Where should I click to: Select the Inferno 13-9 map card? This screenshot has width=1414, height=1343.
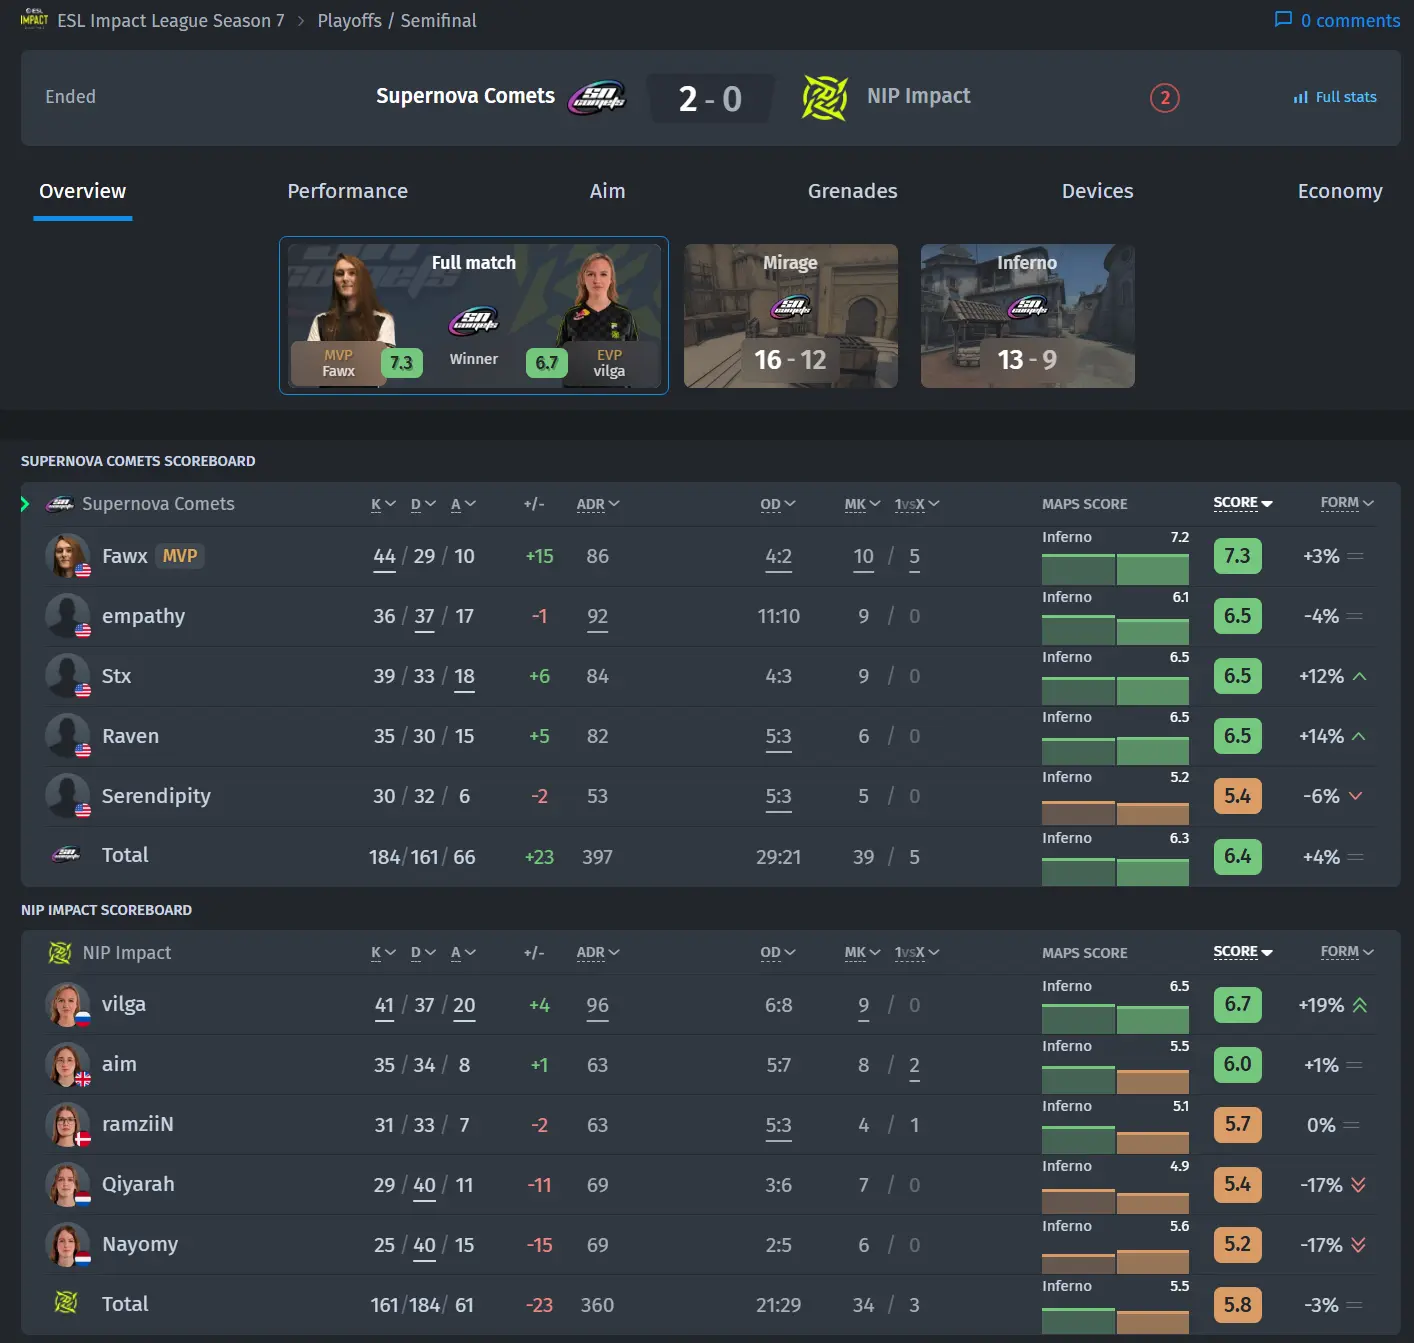click(1028, 316)
